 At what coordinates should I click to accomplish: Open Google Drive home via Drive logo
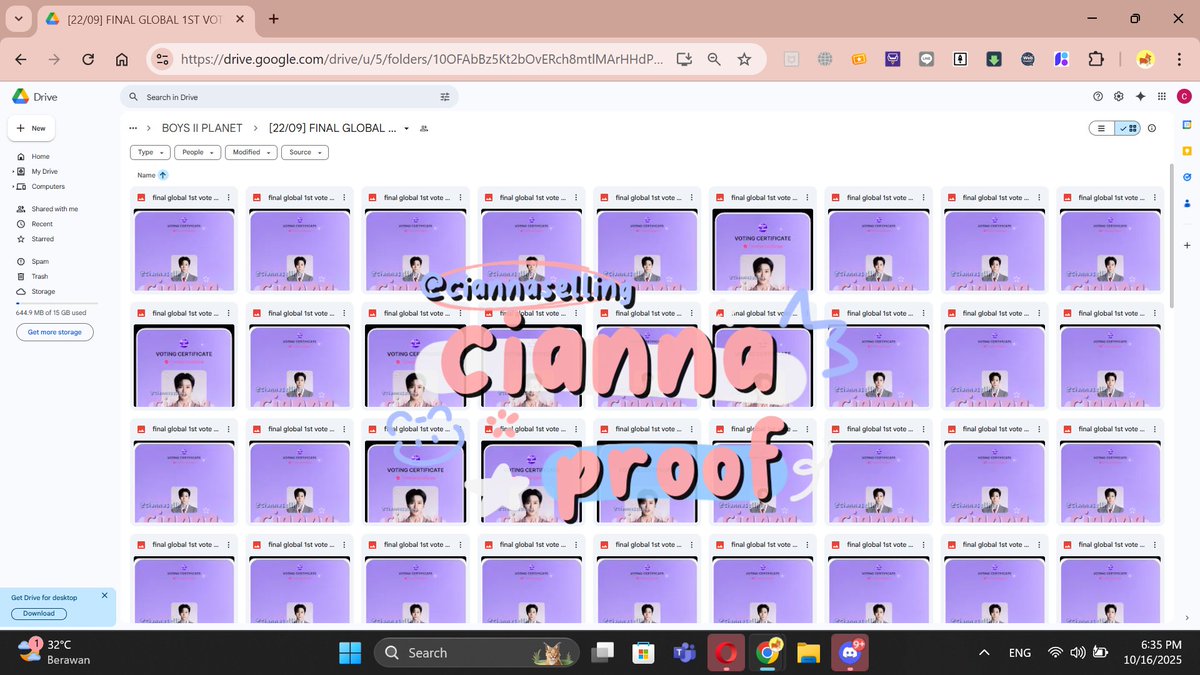(x=35, y=97)
